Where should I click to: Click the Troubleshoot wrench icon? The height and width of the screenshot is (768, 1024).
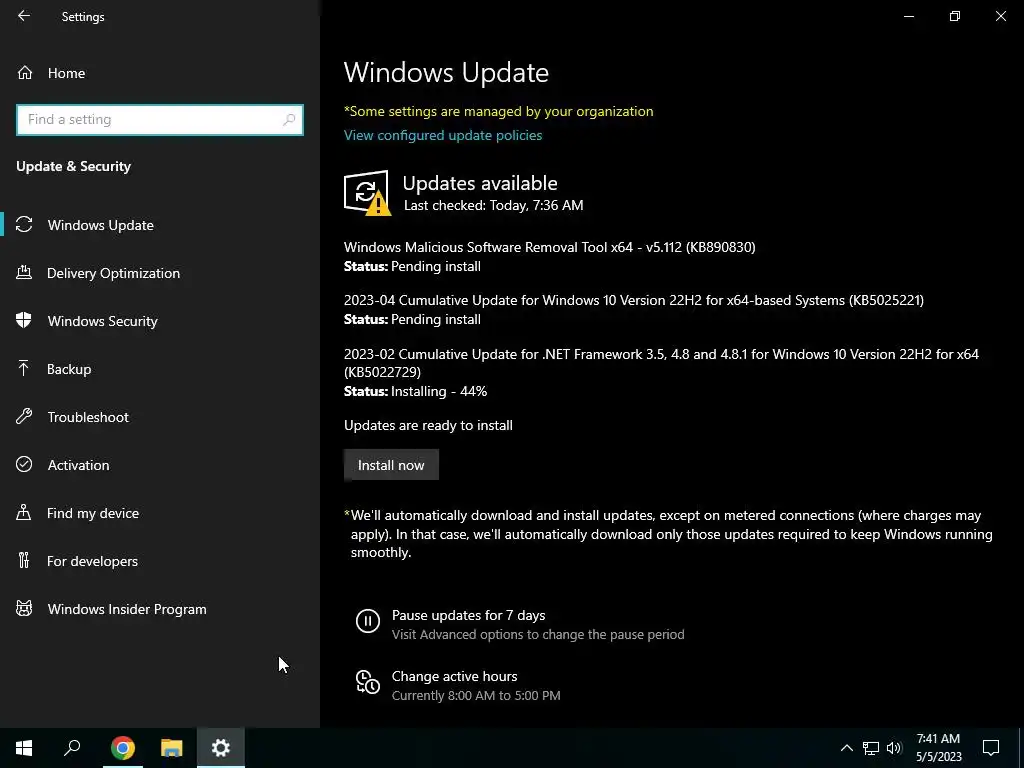[24, 417]
